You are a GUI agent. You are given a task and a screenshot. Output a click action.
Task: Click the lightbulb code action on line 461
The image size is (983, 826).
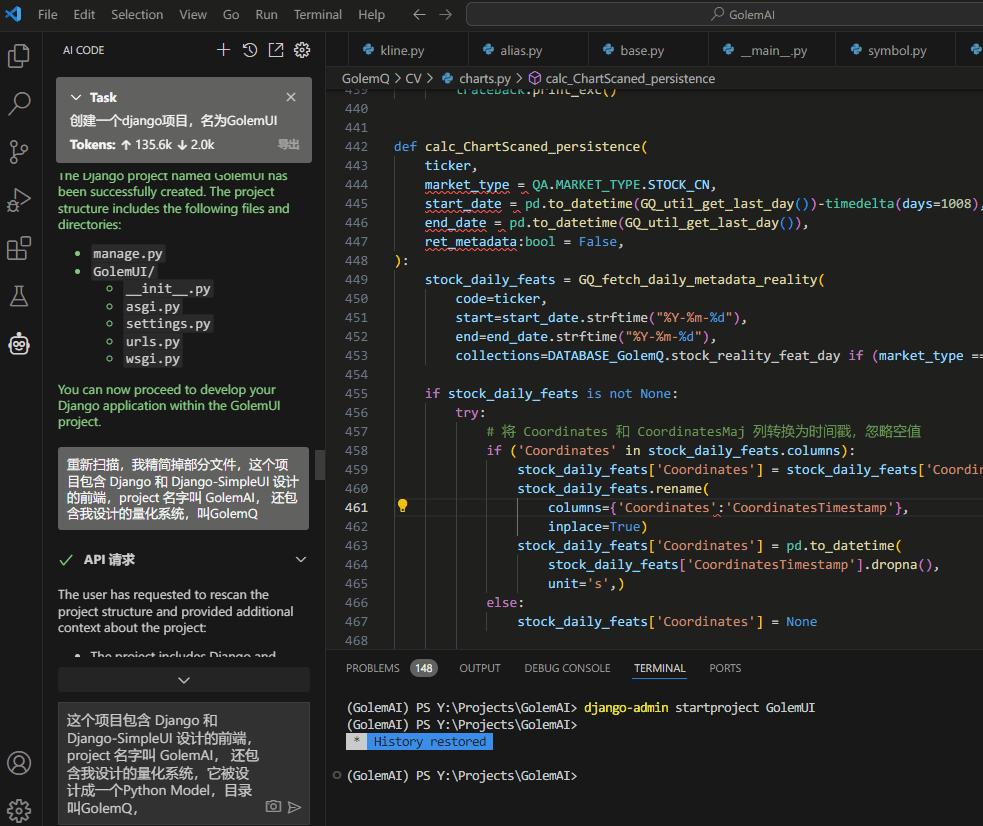pos(402,506)
